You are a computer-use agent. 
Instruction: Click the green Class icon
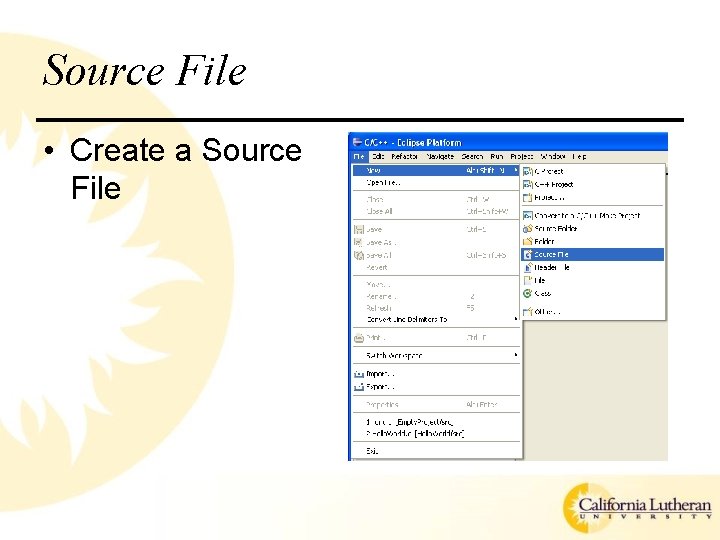[528, 293]
